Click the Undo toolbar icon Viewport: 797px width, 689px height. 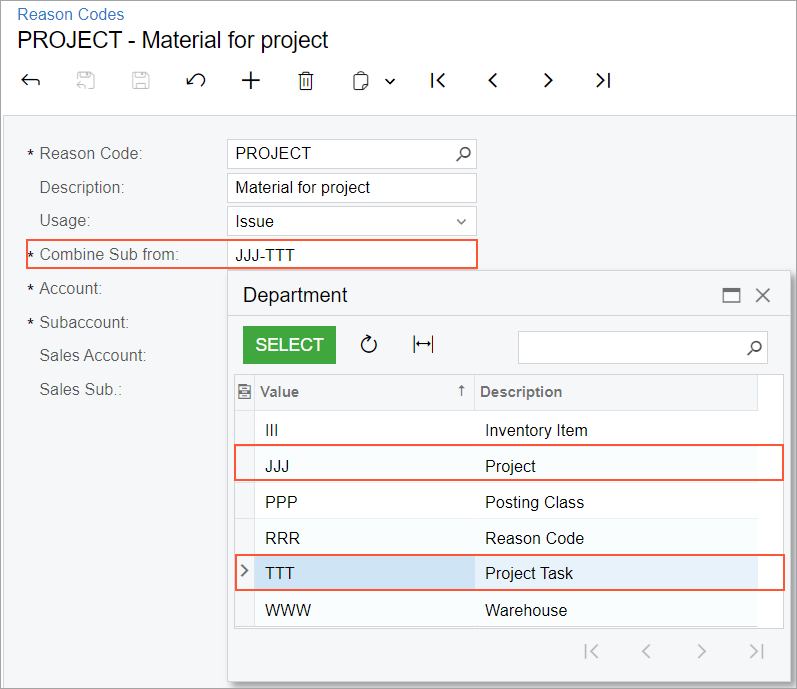click(x=196, y=81)
